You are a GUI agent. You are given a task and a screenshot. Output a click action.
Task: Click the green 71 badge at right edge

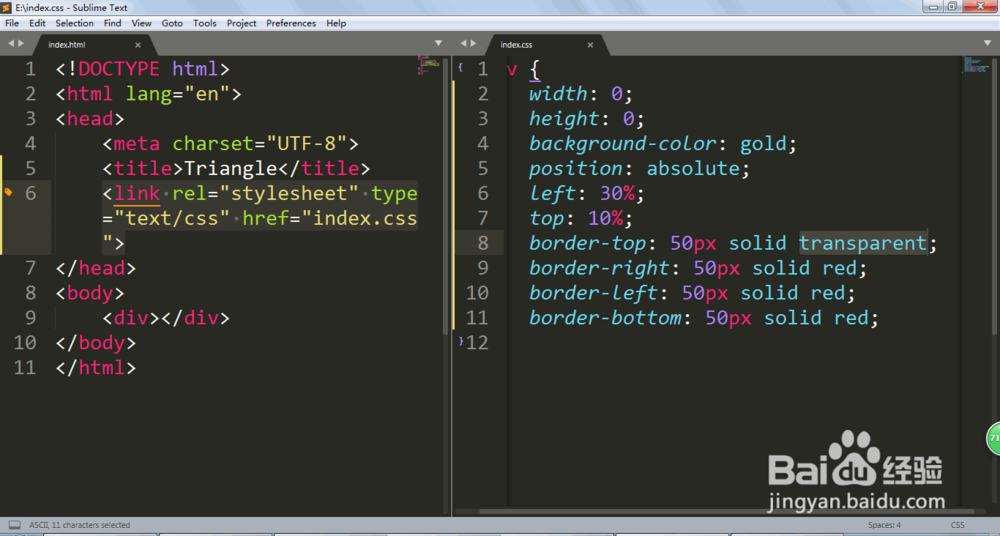[x=993, y=438]
